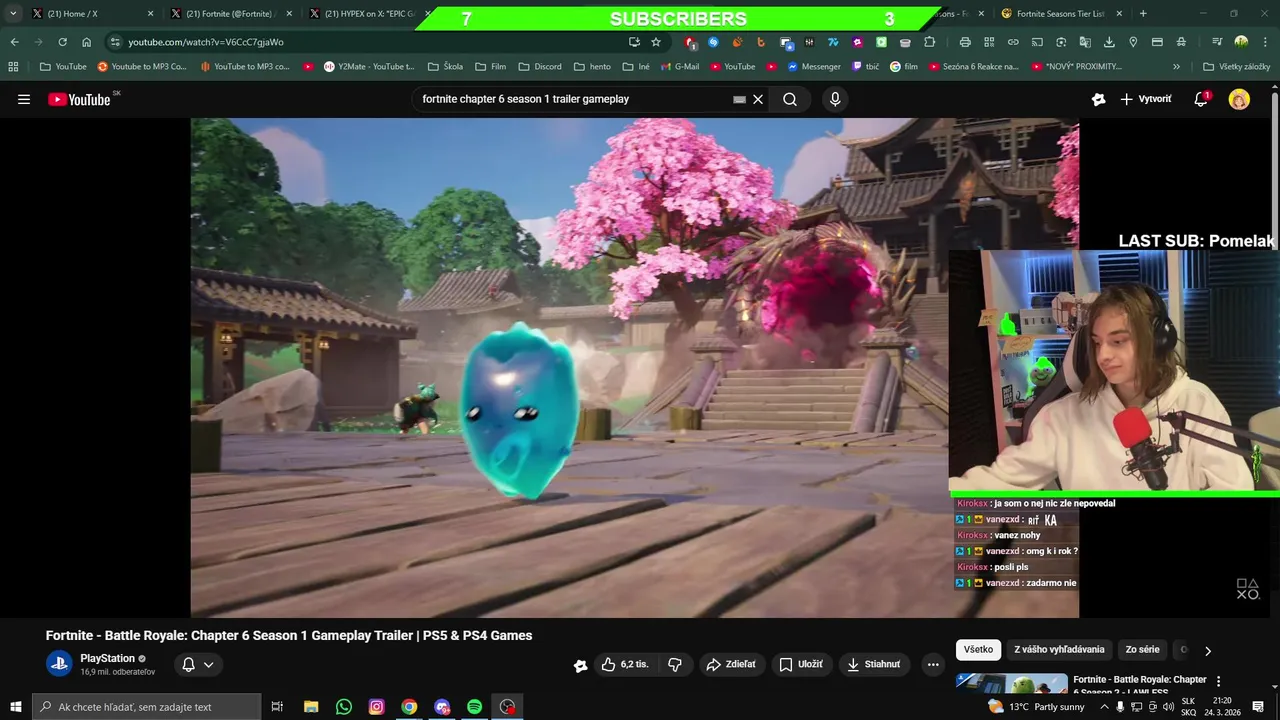Save the video via Uložiť
Image resolution: width=1280 pixels, height=720 pixels.
pyautogui.click(x=801, y=664)
